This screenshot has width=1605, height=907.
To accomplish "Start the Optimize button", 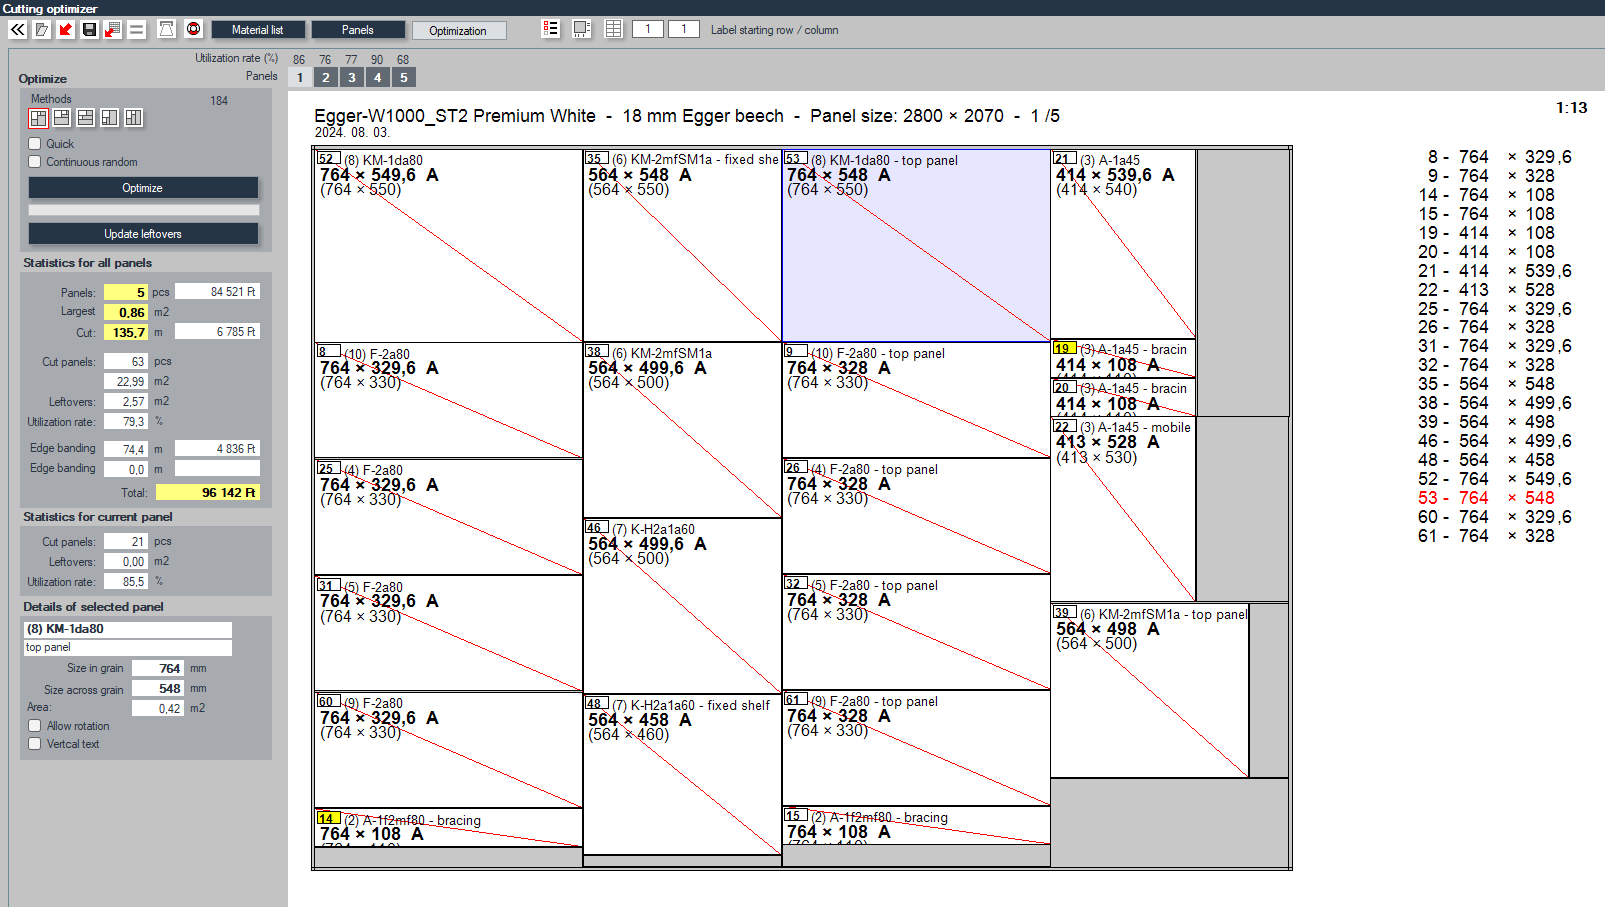I will click(143, 188).
